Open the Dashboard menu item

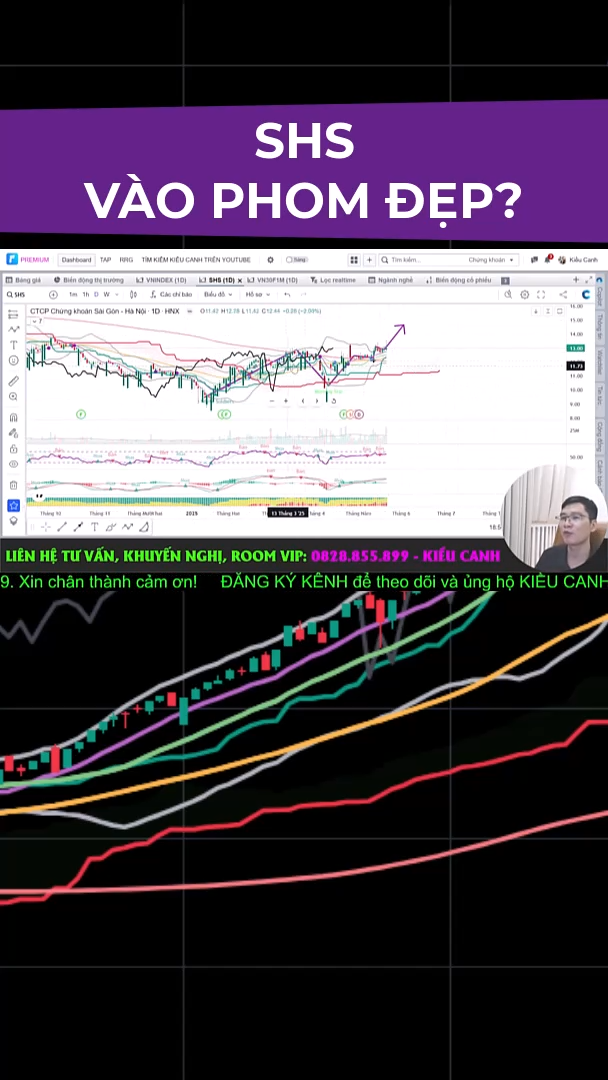click(x=76, y=260)
